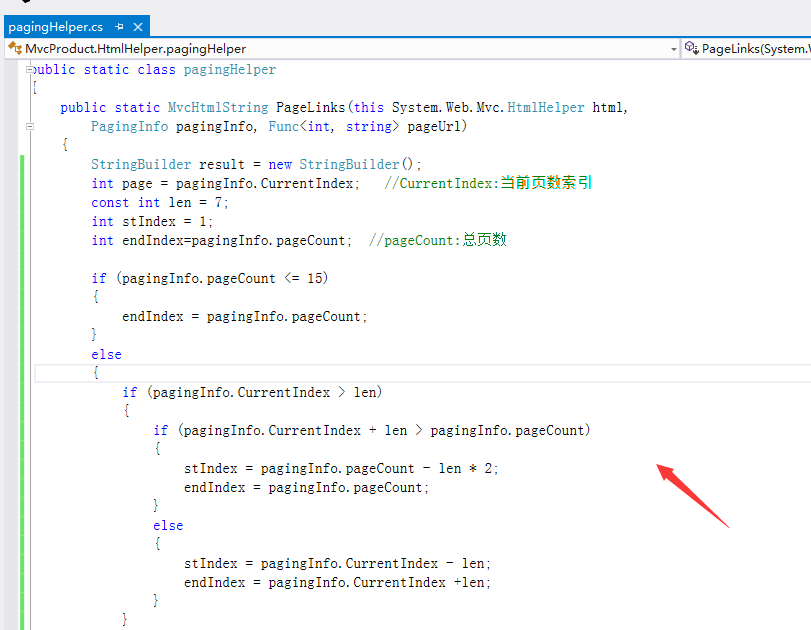Click 'Func' type in parameter list
The image size is (811, 630).
click(x=283, y=127)
